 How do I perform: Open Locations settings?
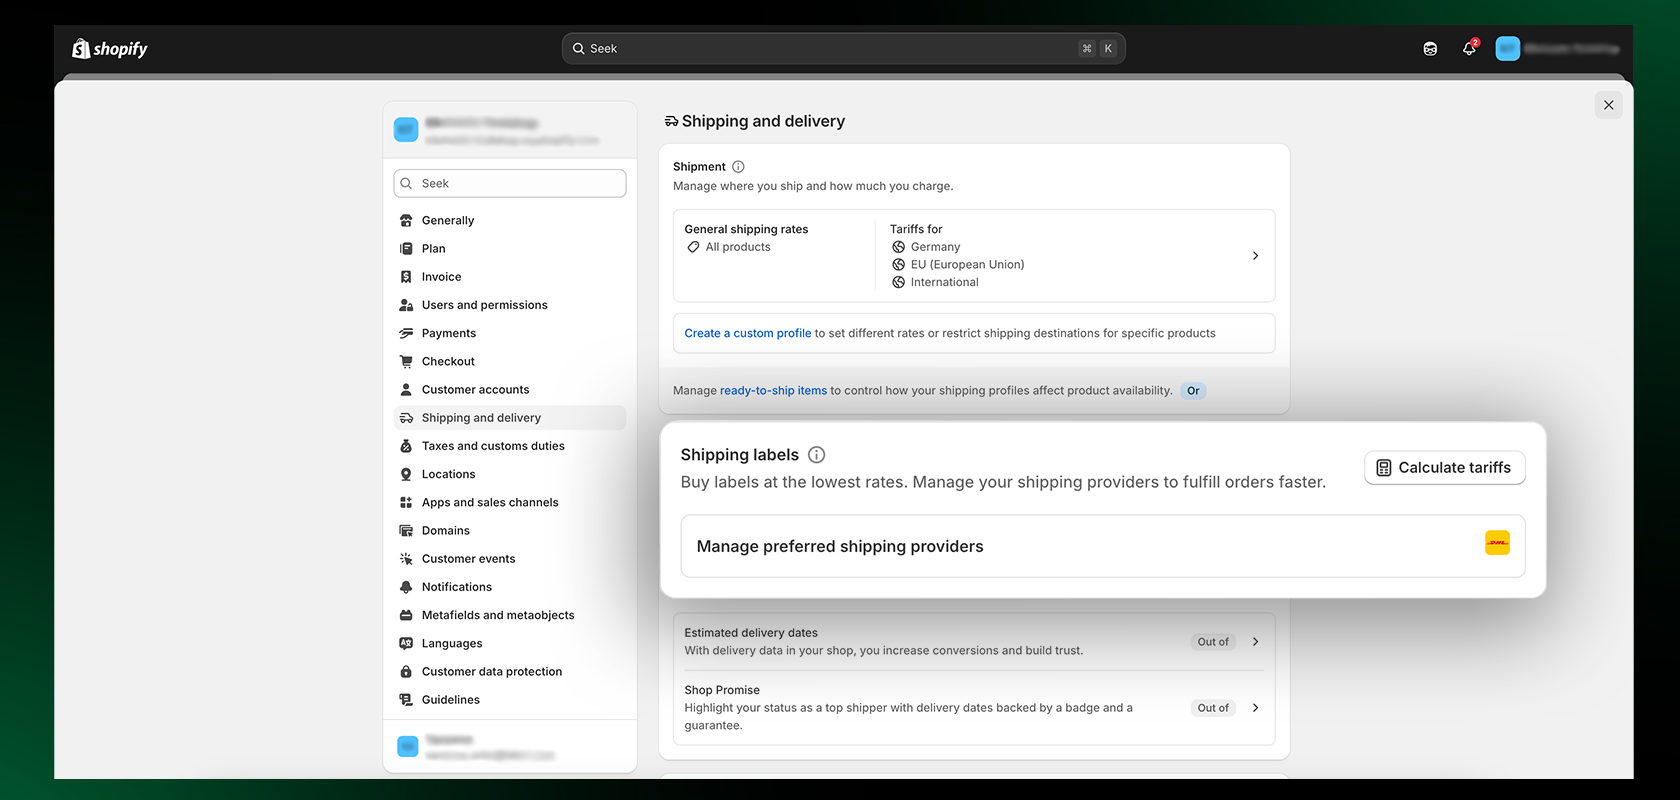click(510, 474)
